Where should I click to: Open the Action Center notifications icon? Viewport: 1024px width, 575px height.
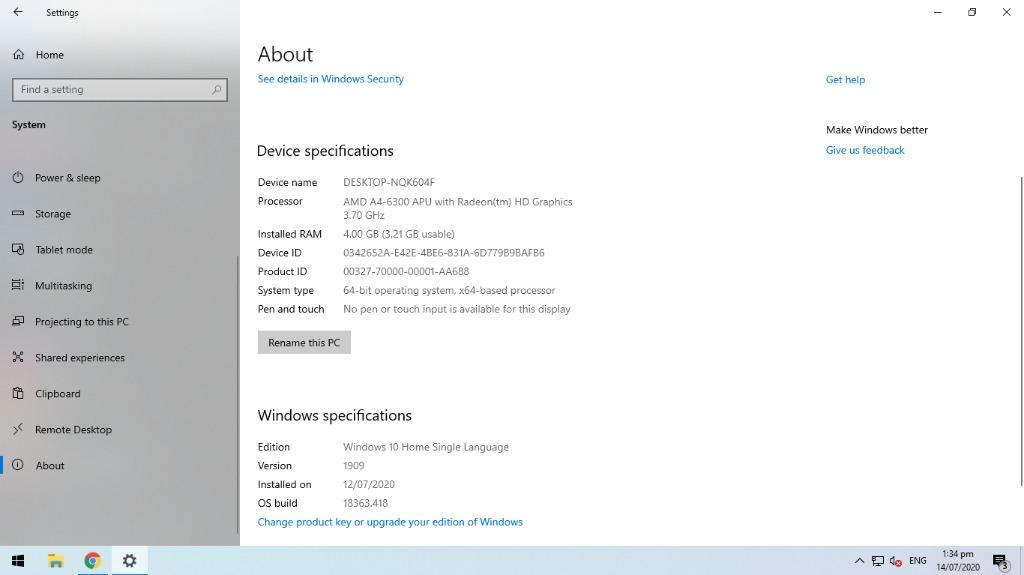click(x=999, y=561)
